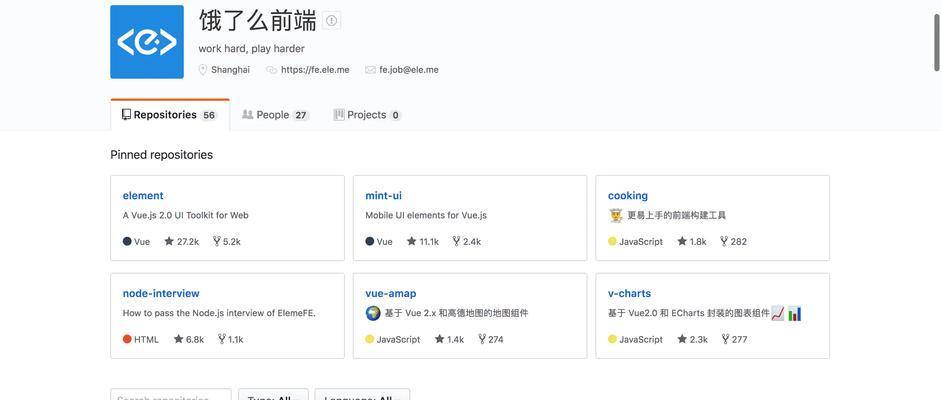Click the fork icon on mint-ui card
This screenshot has width=941, height=400.
pos(457,241)
